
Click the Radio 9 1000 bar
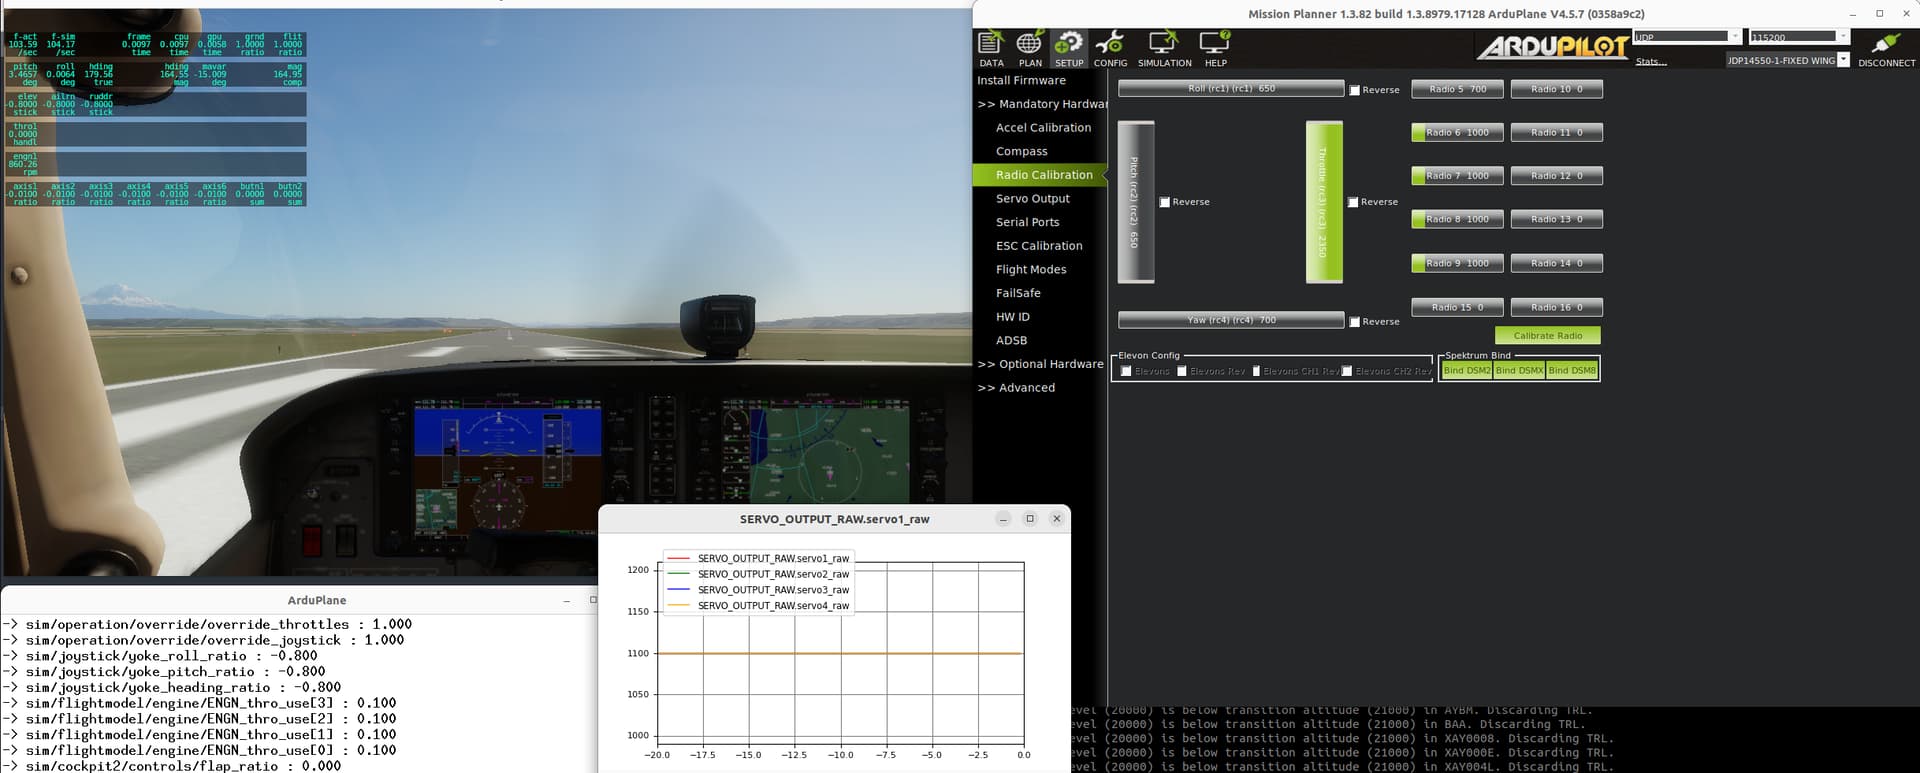[1457, 263]
